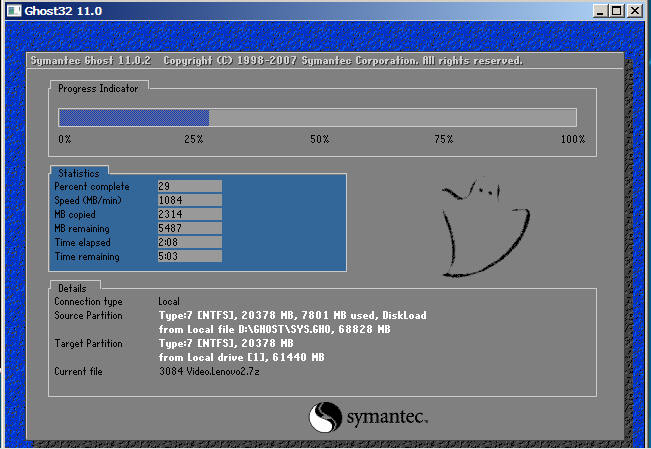Select the Details group label
Screen dimensions: 651x449
[x=72, y=288]
